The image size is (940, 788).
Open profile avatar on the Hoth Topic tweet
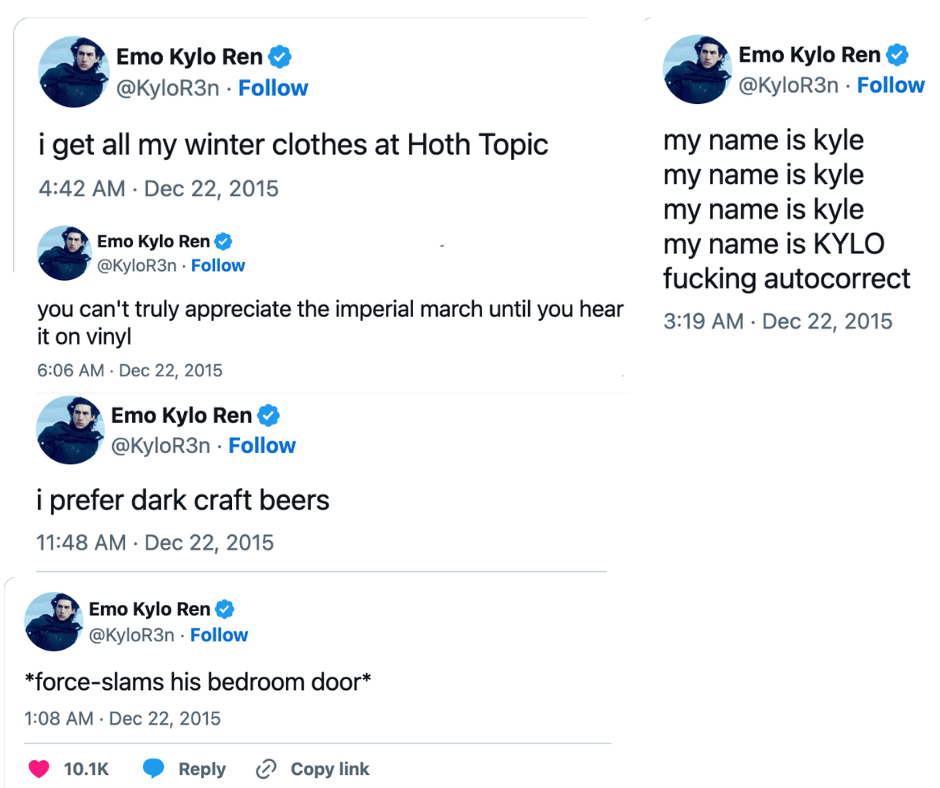coord(73,72)
